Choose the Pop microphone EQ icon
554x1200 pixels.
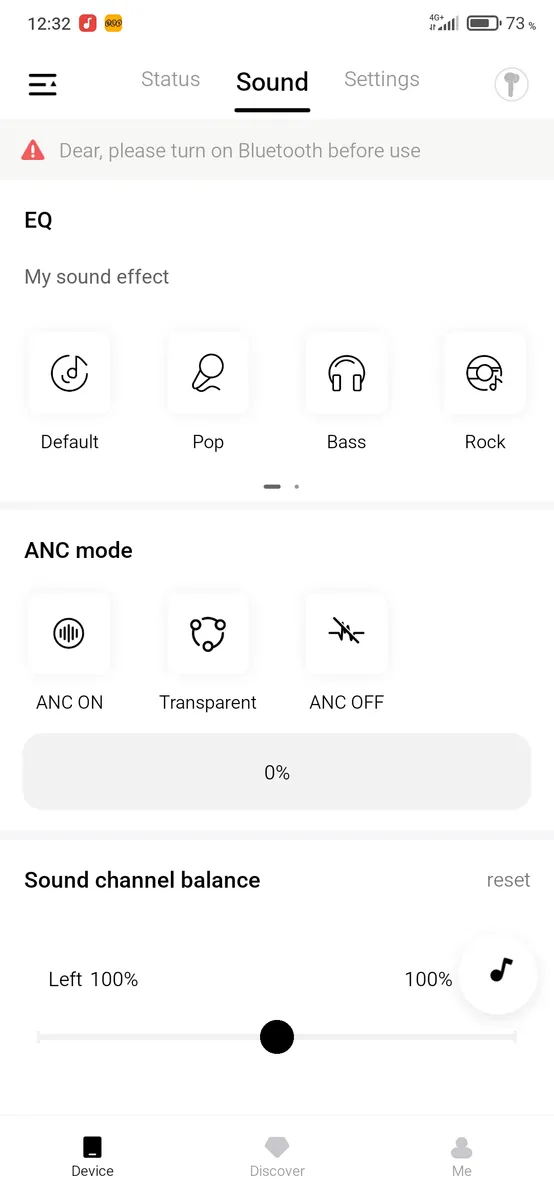[x=208, y=374]
